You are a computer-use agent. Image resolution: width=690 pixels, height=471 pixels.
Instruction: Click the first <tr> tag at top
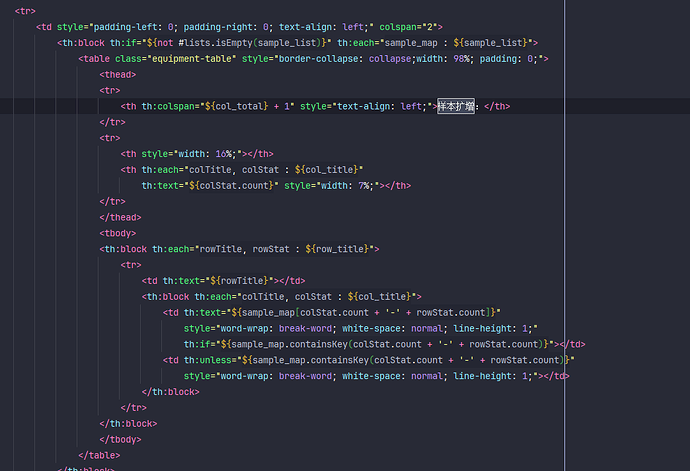pos(25,10)
